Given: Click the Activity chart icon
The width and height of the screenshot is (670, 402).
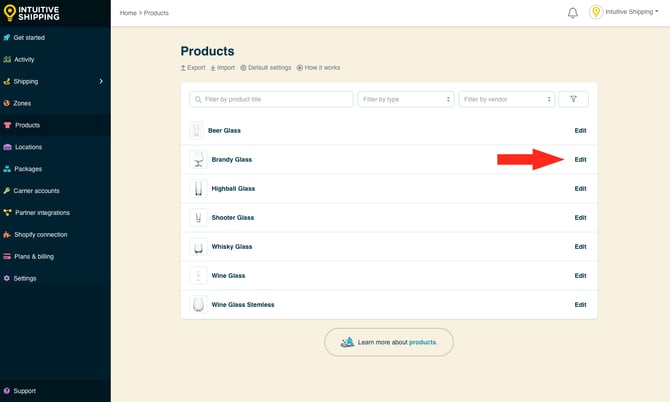Looking at the screenshot, I should coord(7,59).
